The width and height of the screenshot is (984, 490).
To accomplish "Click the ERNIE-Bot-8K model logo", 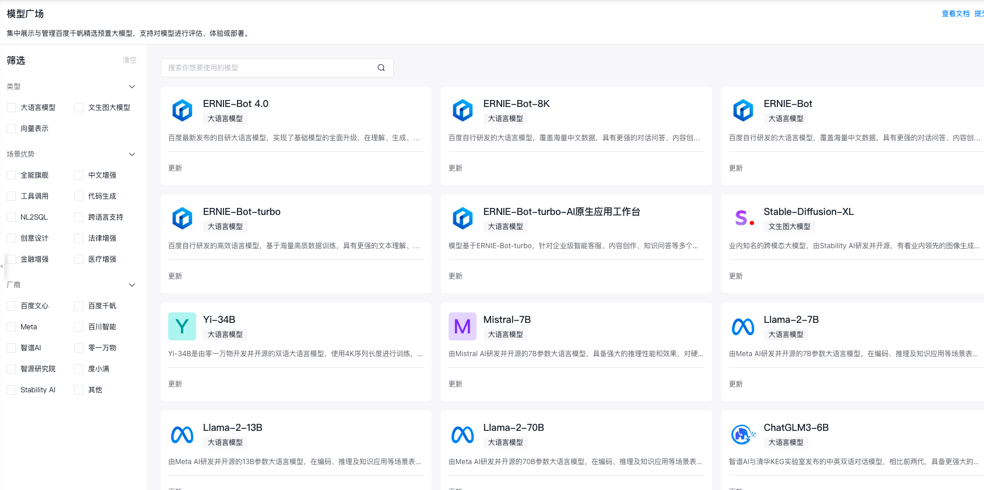I will pyautogui.click(x=463, y=110).
